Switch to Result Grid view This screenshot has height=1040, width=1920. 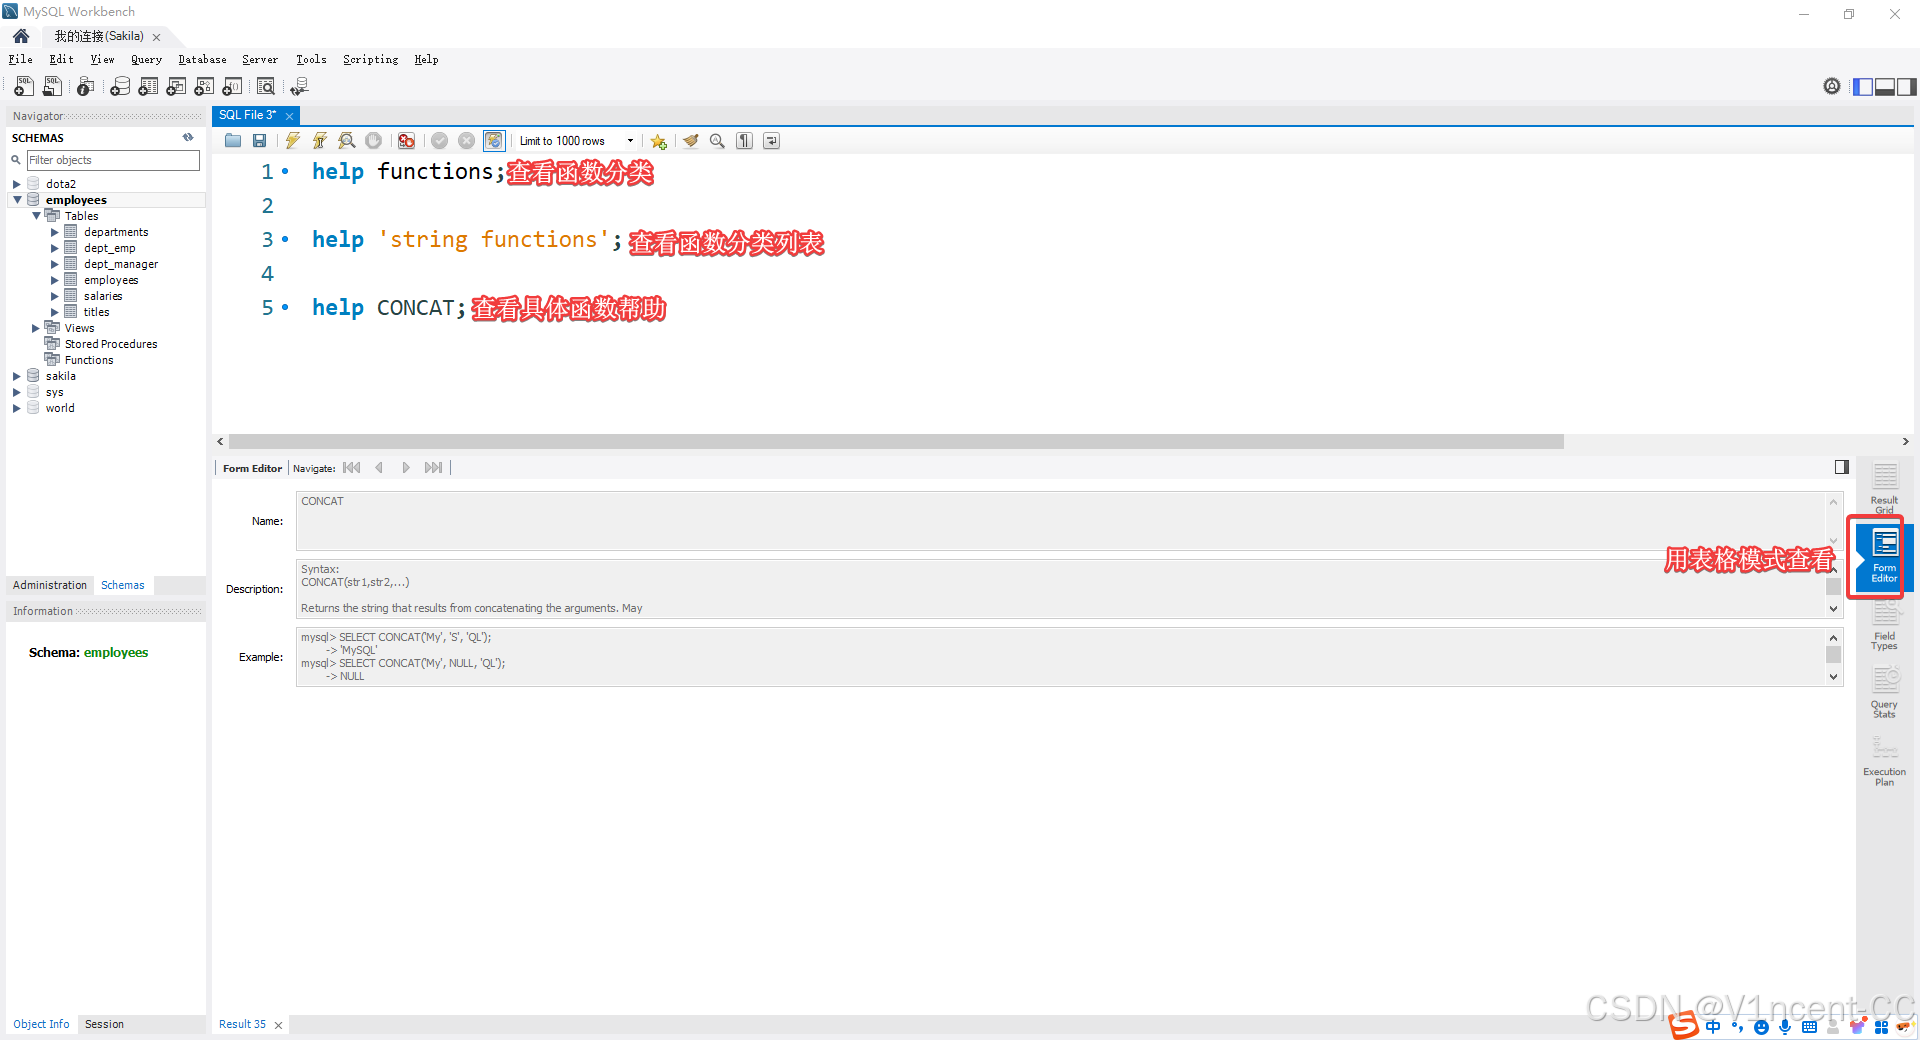[1884, 490]
